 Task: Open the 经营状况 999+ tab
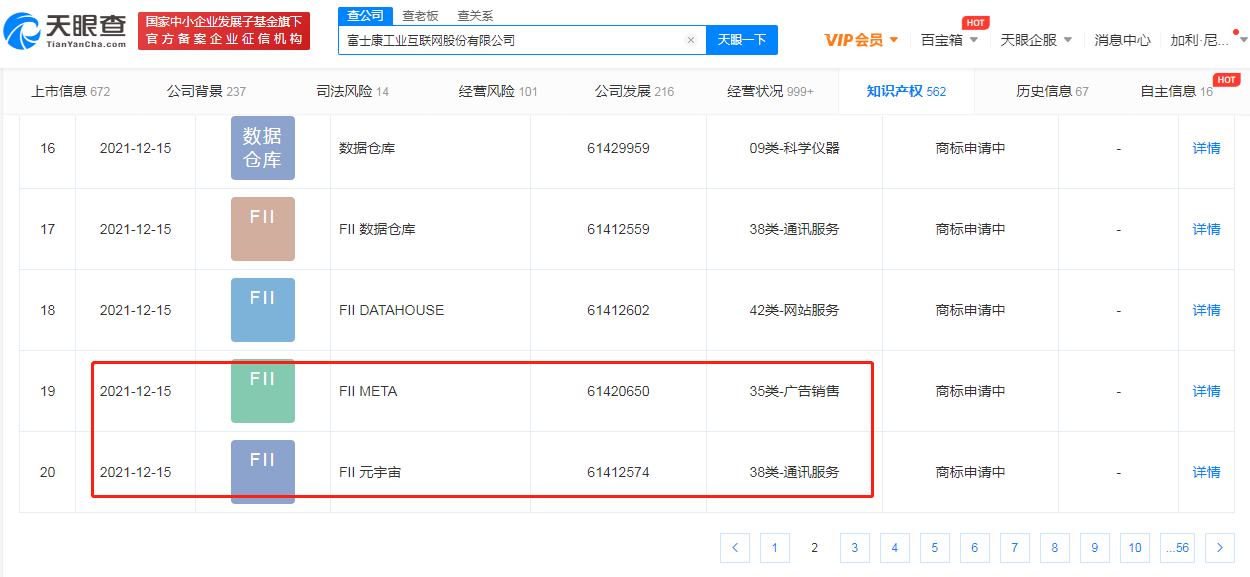coord(770,91)
